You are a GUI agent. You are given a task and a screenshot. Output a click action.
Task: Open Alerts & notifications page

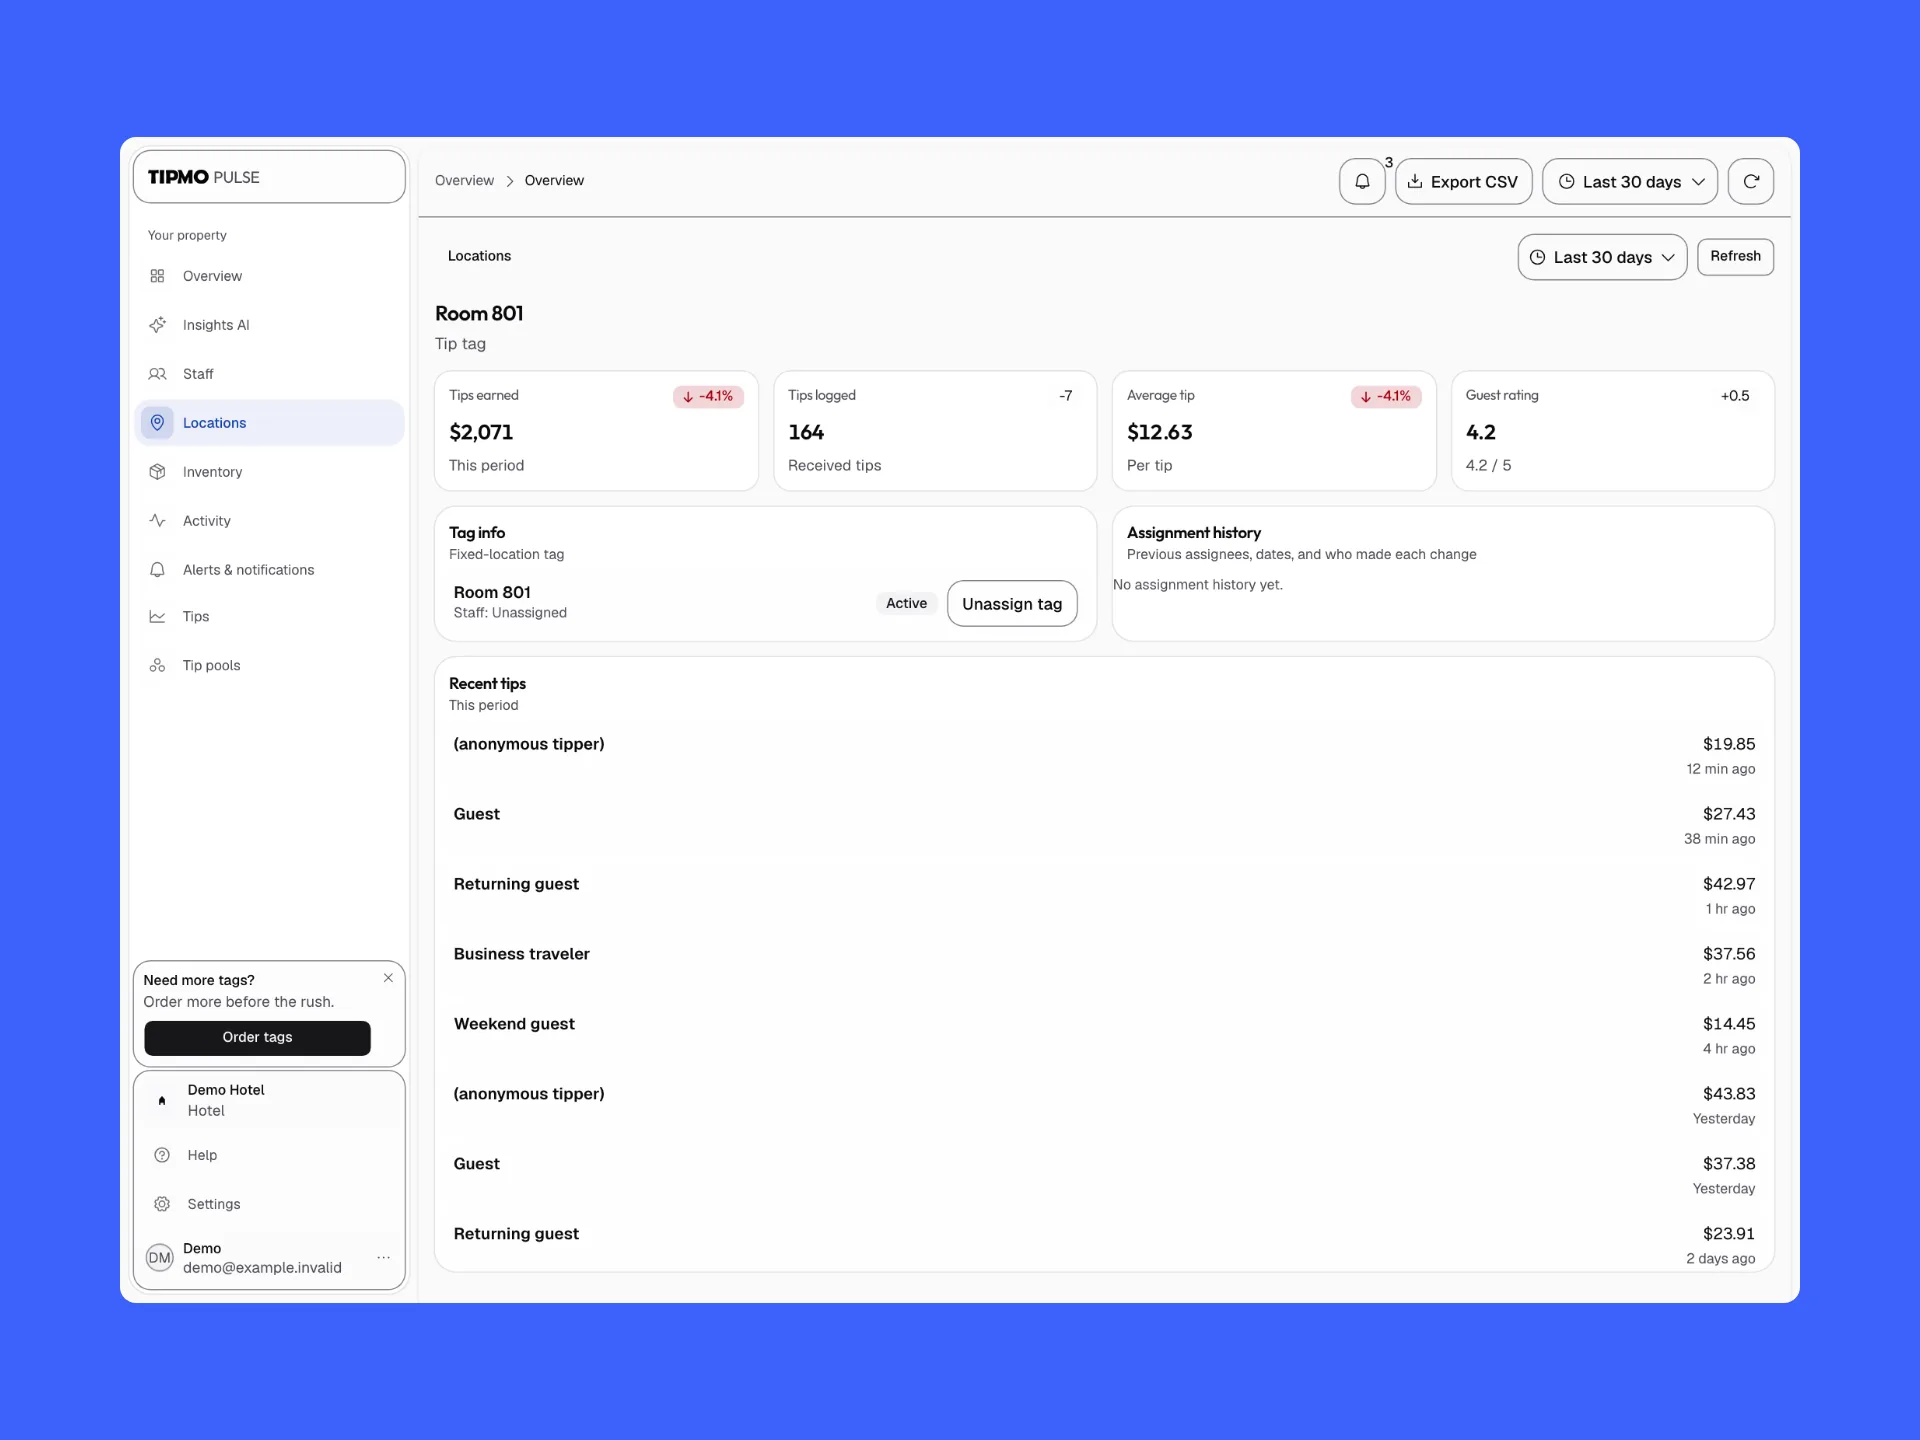pyautogui.click(x=269, y=570)
